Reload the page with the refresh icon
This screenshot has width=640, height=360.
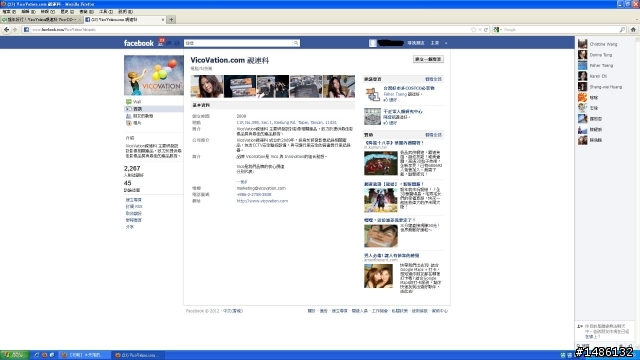coord(486,29)
